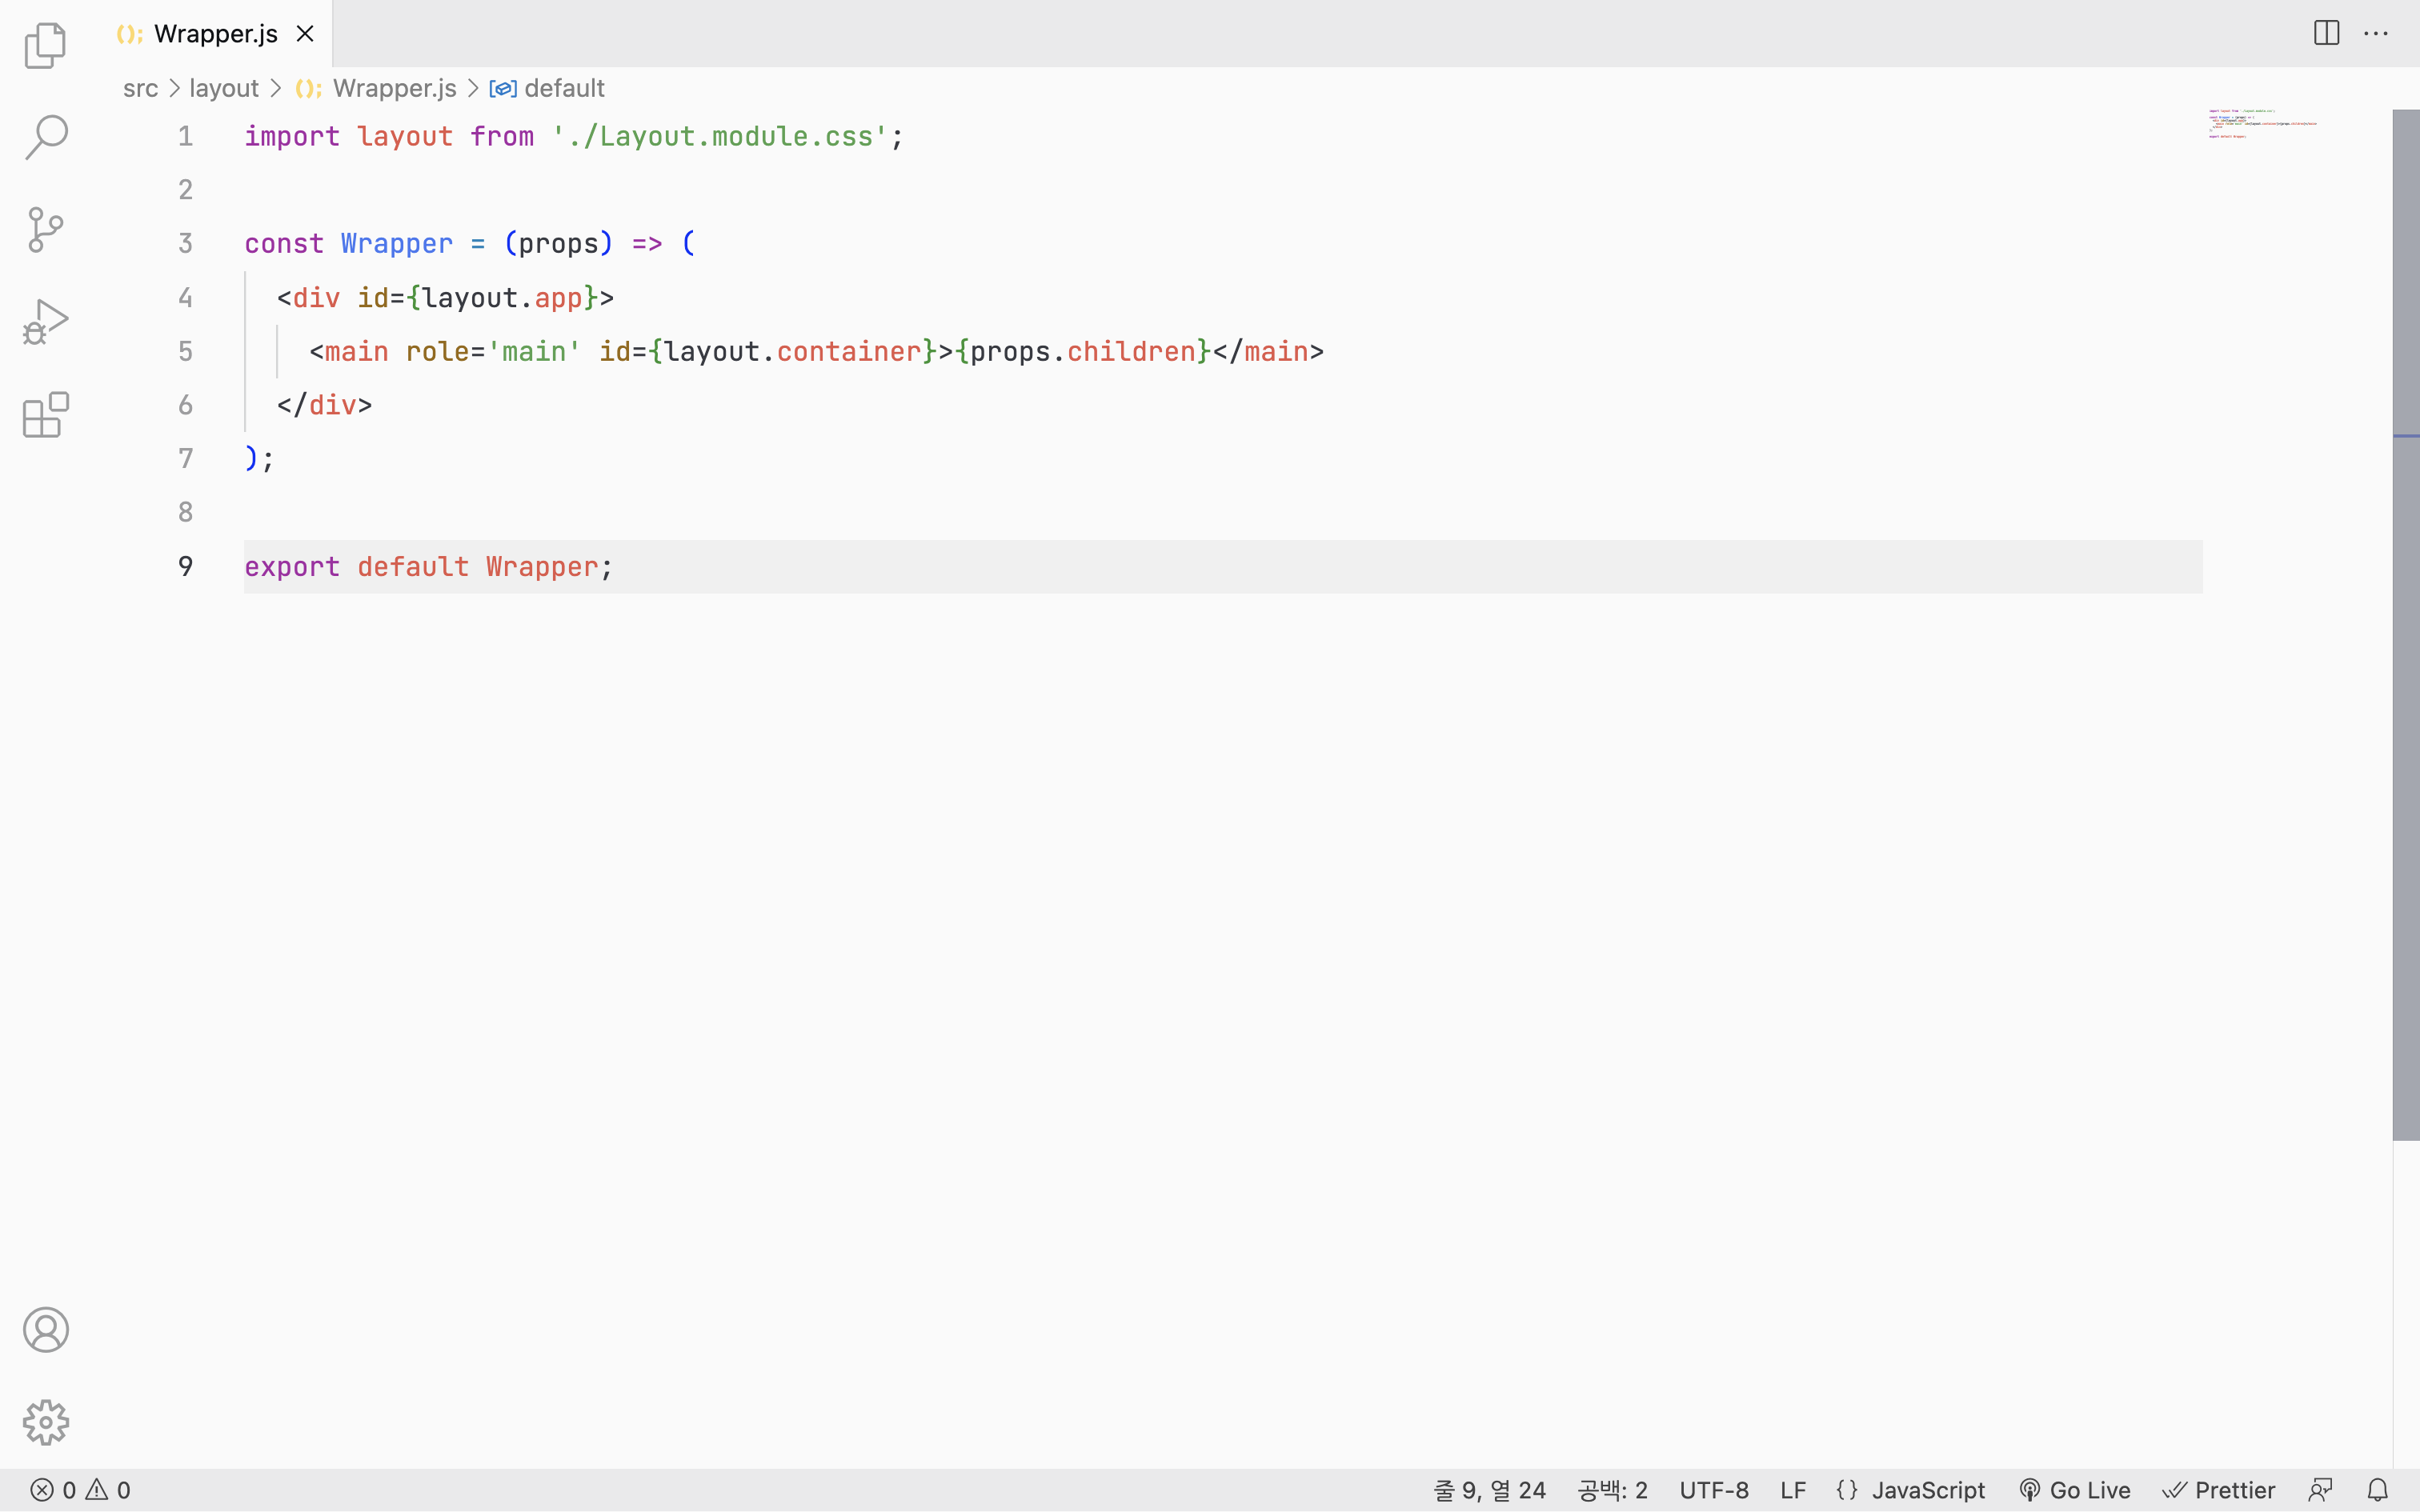Open the Manage gear settings icon
The height and width of the screenshot is (1512, 2420).
coord(45,1421)
